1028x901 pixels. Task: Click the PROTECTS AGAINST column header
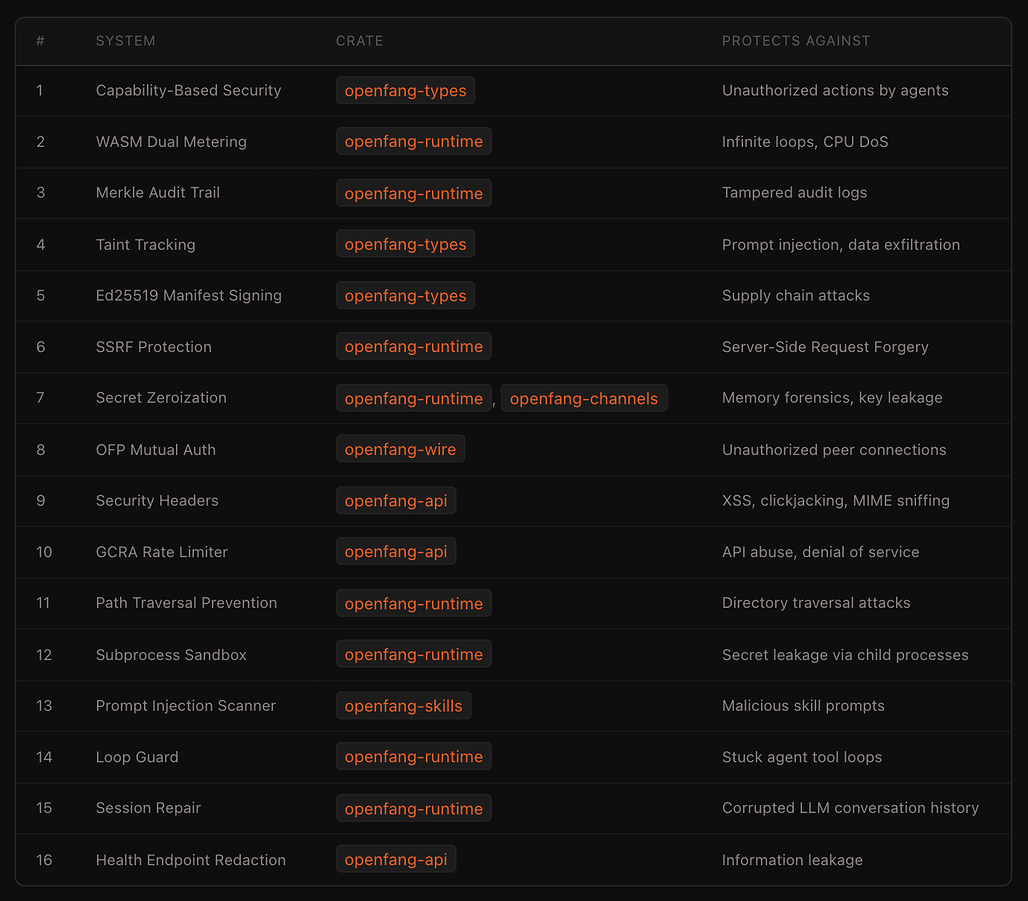coord(796,41)
